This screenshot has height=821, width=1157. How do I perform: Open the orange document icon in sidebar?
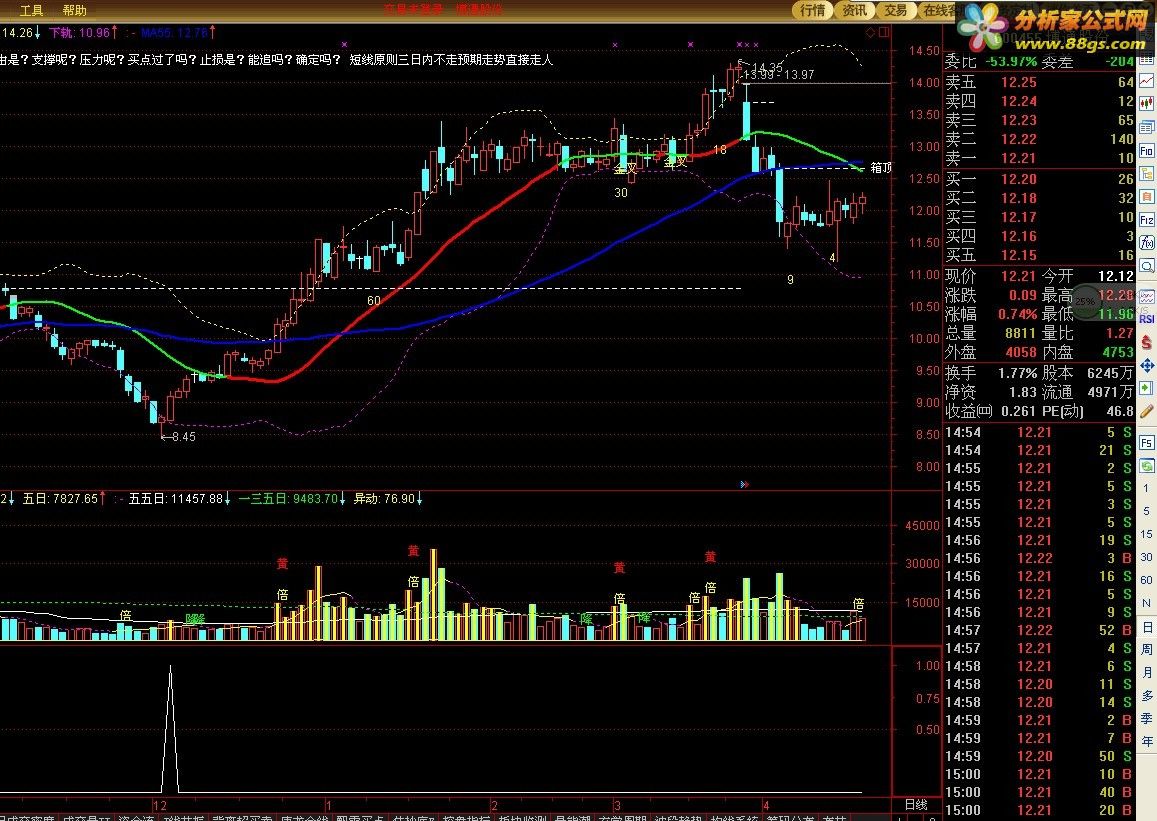click(x=1147, y=197)
